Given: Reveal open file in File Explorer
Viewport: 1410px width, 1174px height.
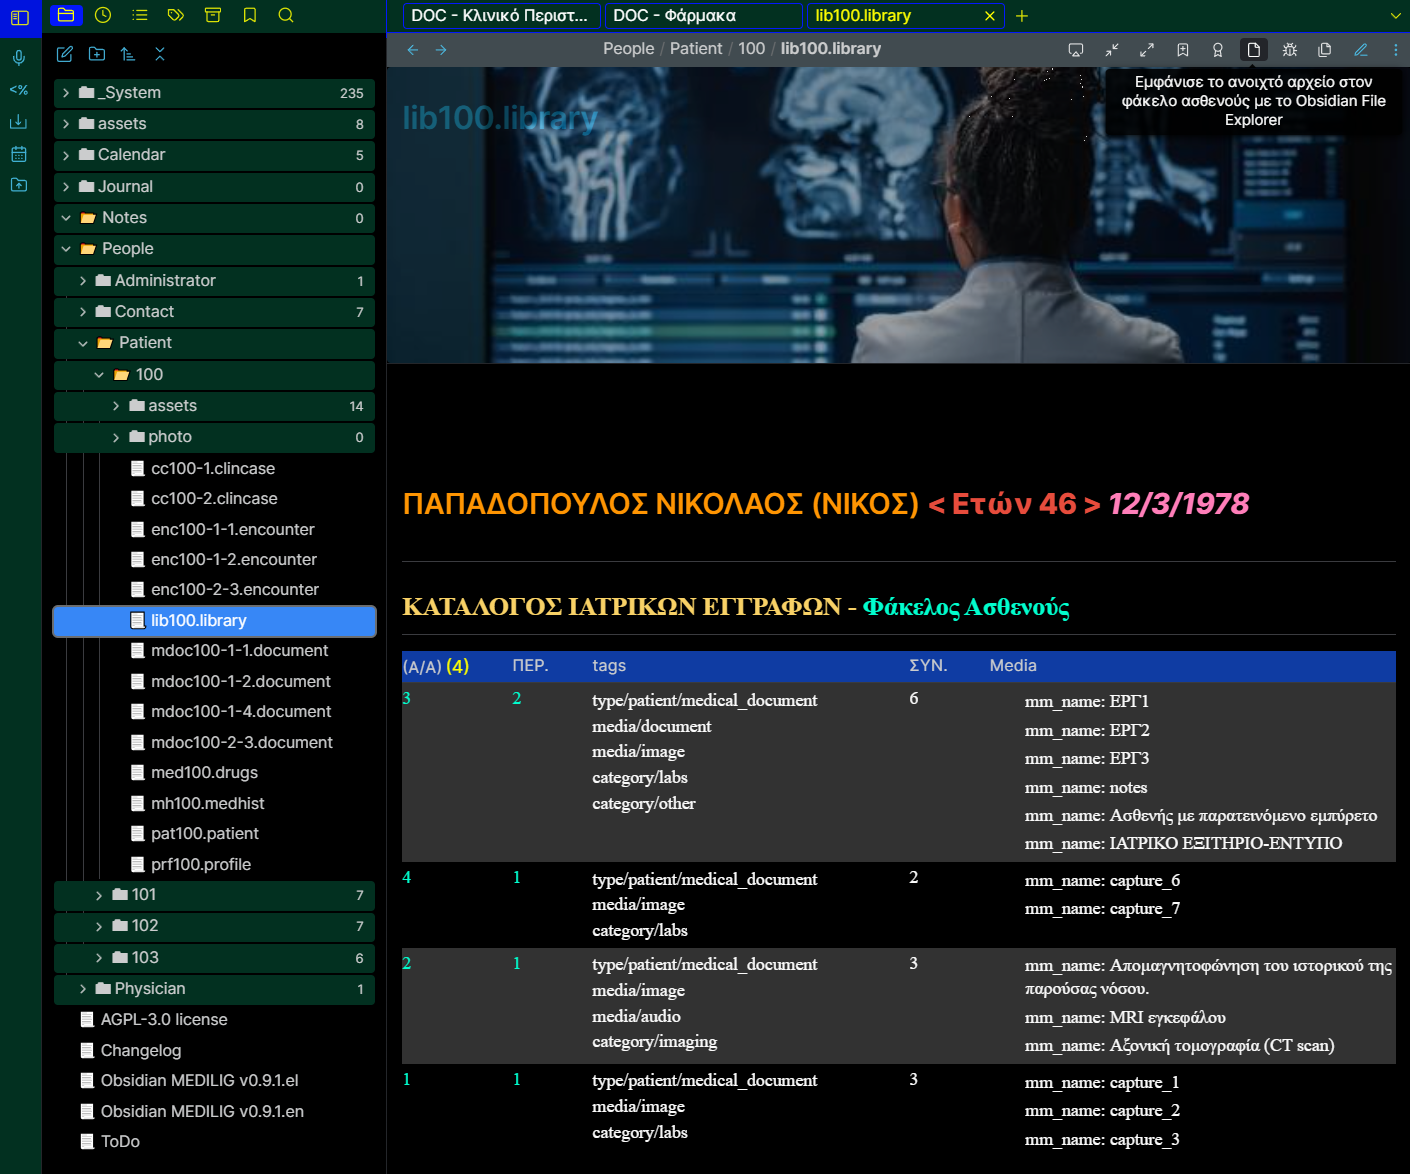Looking at the screenshot, I should coord(1254,50).
